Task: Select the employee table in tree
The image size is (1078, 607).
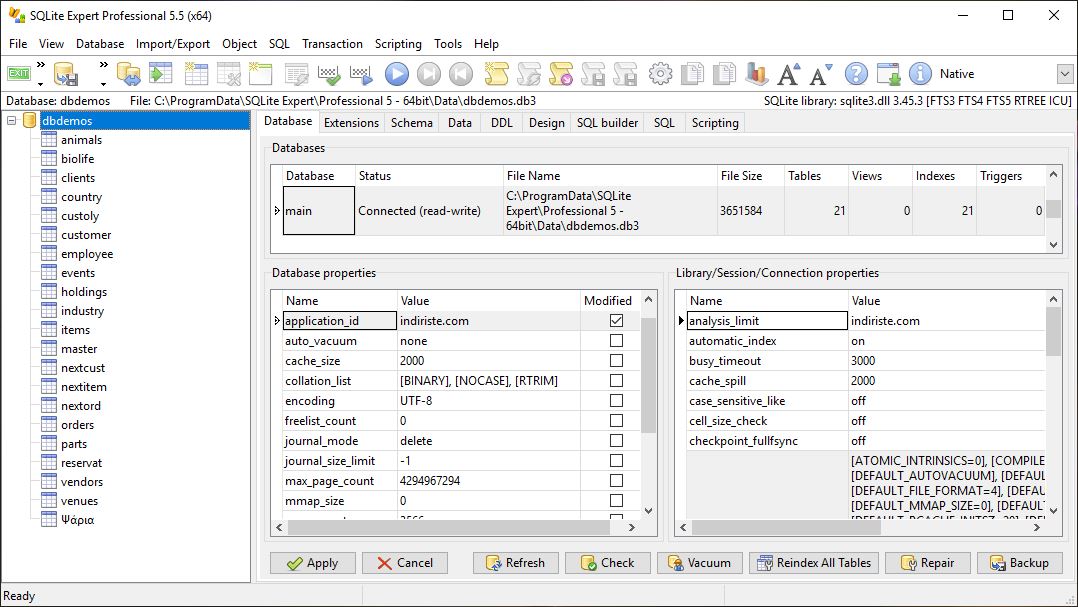Action: click(x=87, y=254)
